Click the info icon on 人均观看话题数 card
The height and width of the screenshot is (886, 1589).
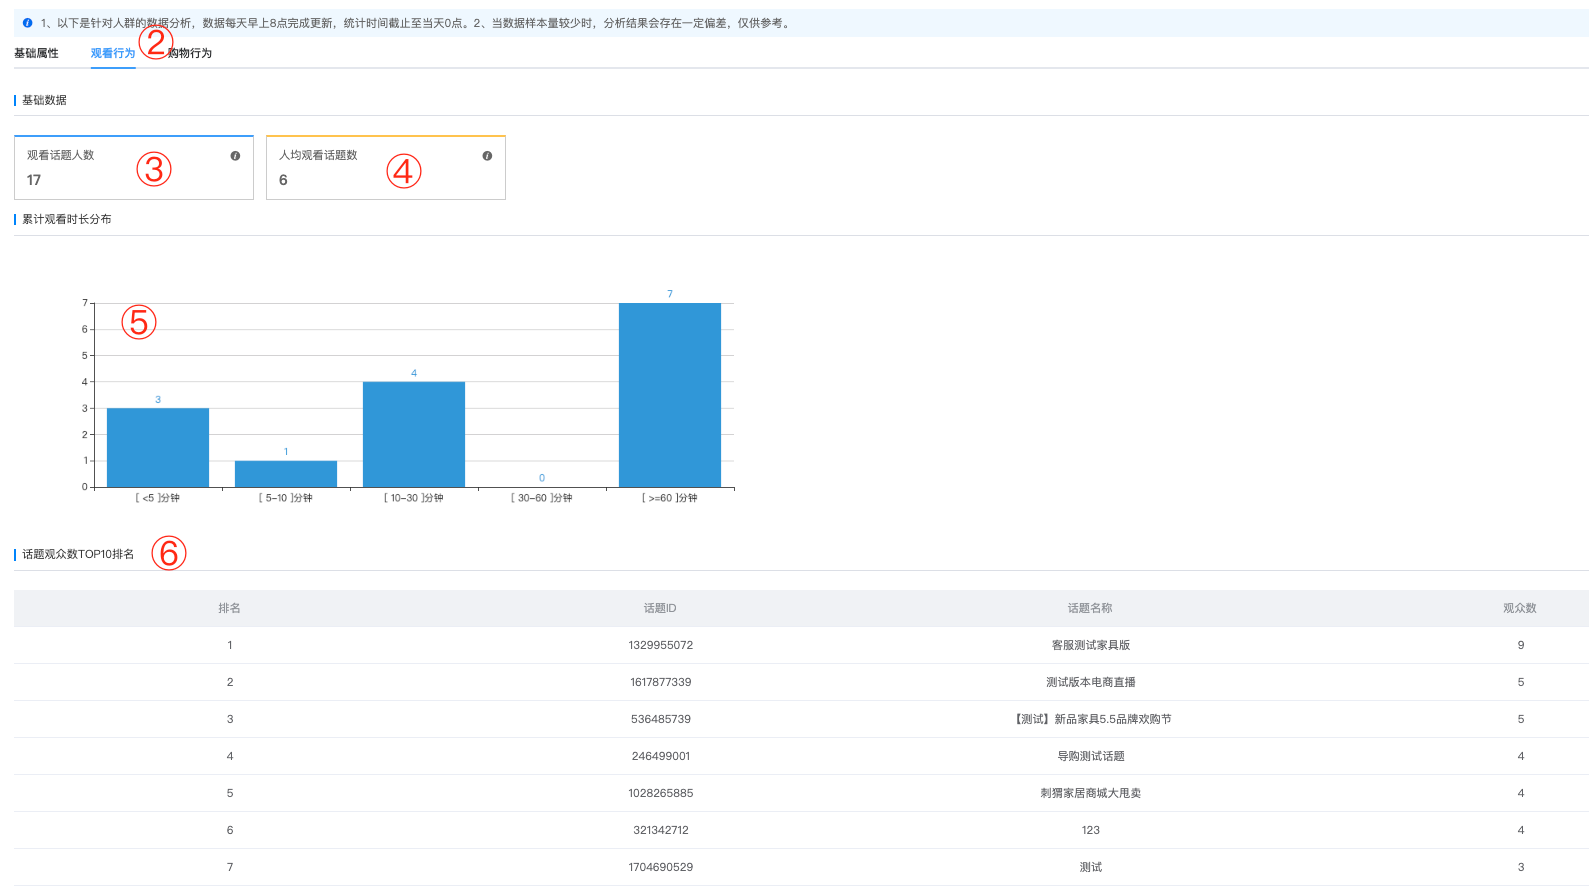pyautogui.click(x=487, y=156)
